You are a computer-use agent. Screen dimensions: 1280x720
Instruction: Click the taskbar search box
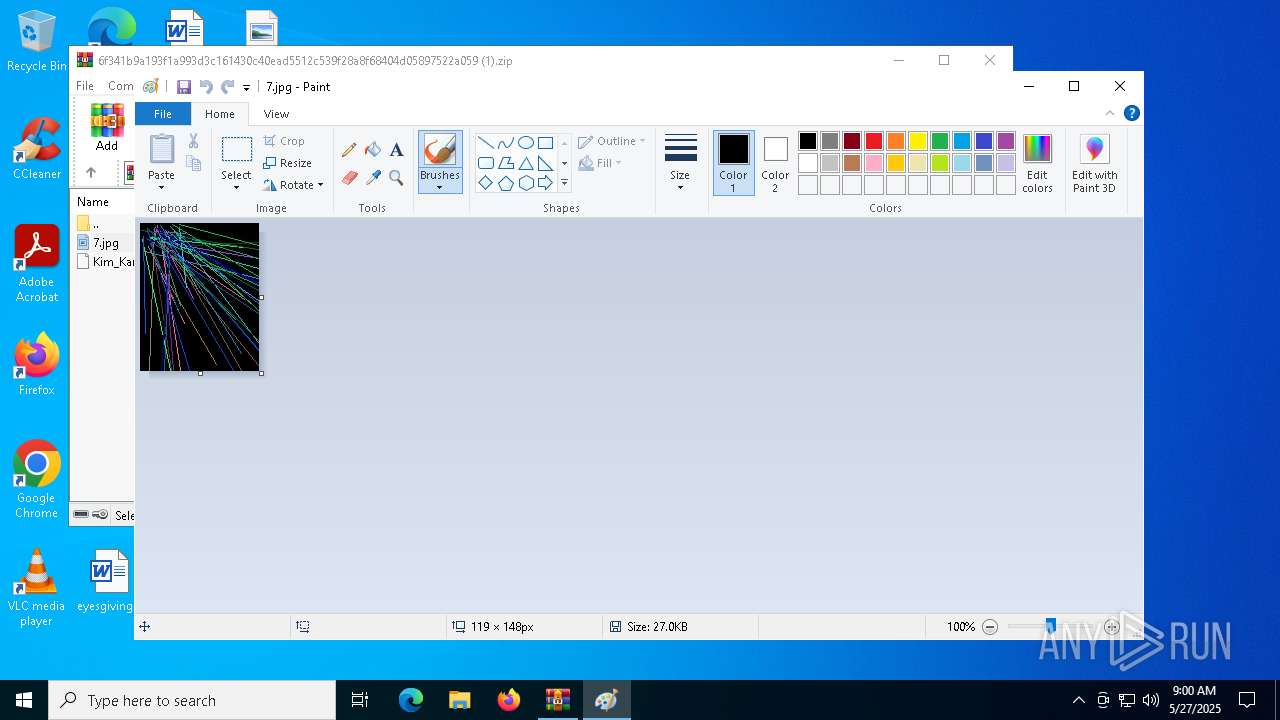pyautogui.click(x=192, y=700)
